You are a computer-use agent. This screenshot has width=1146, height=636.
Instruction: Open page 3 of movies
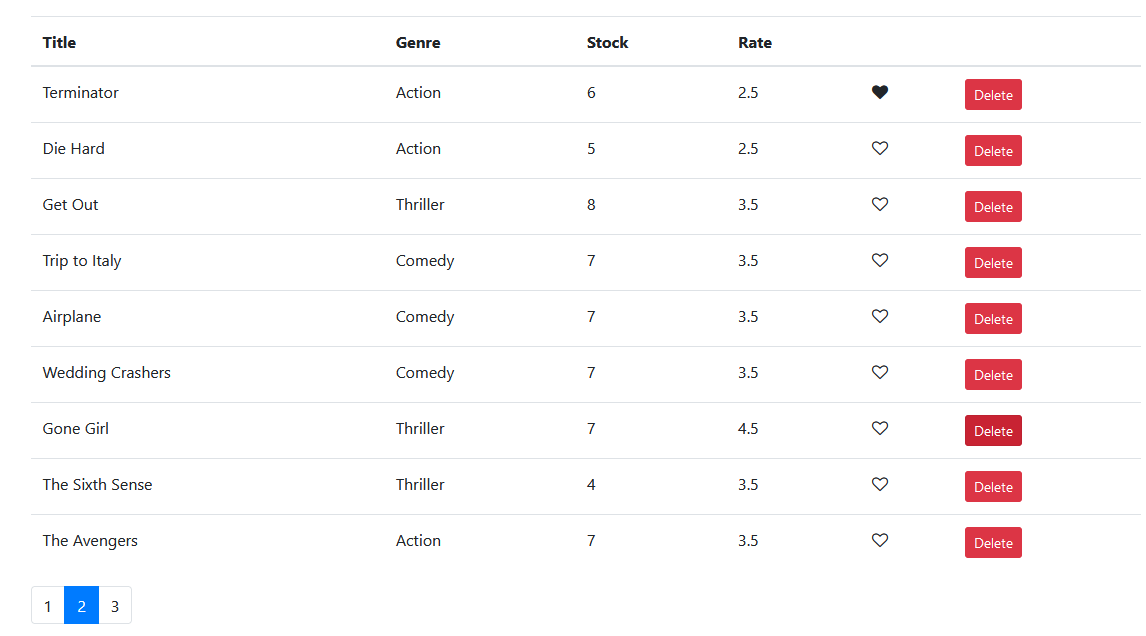pos(115,606)
